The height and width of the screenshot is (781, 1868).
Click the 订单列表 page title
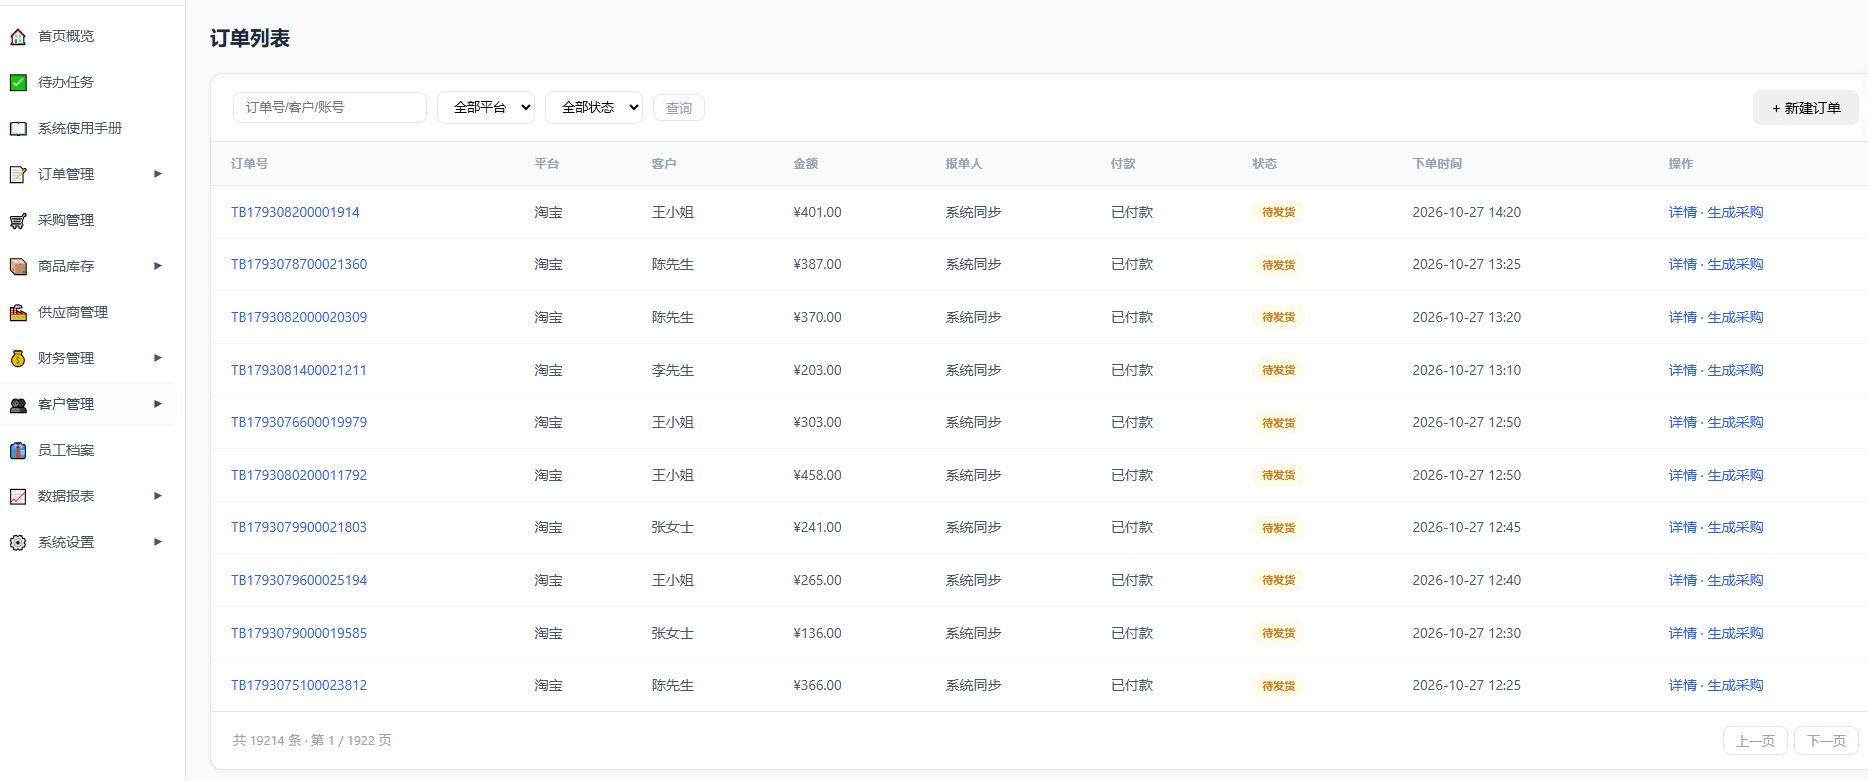coord(250,38)
